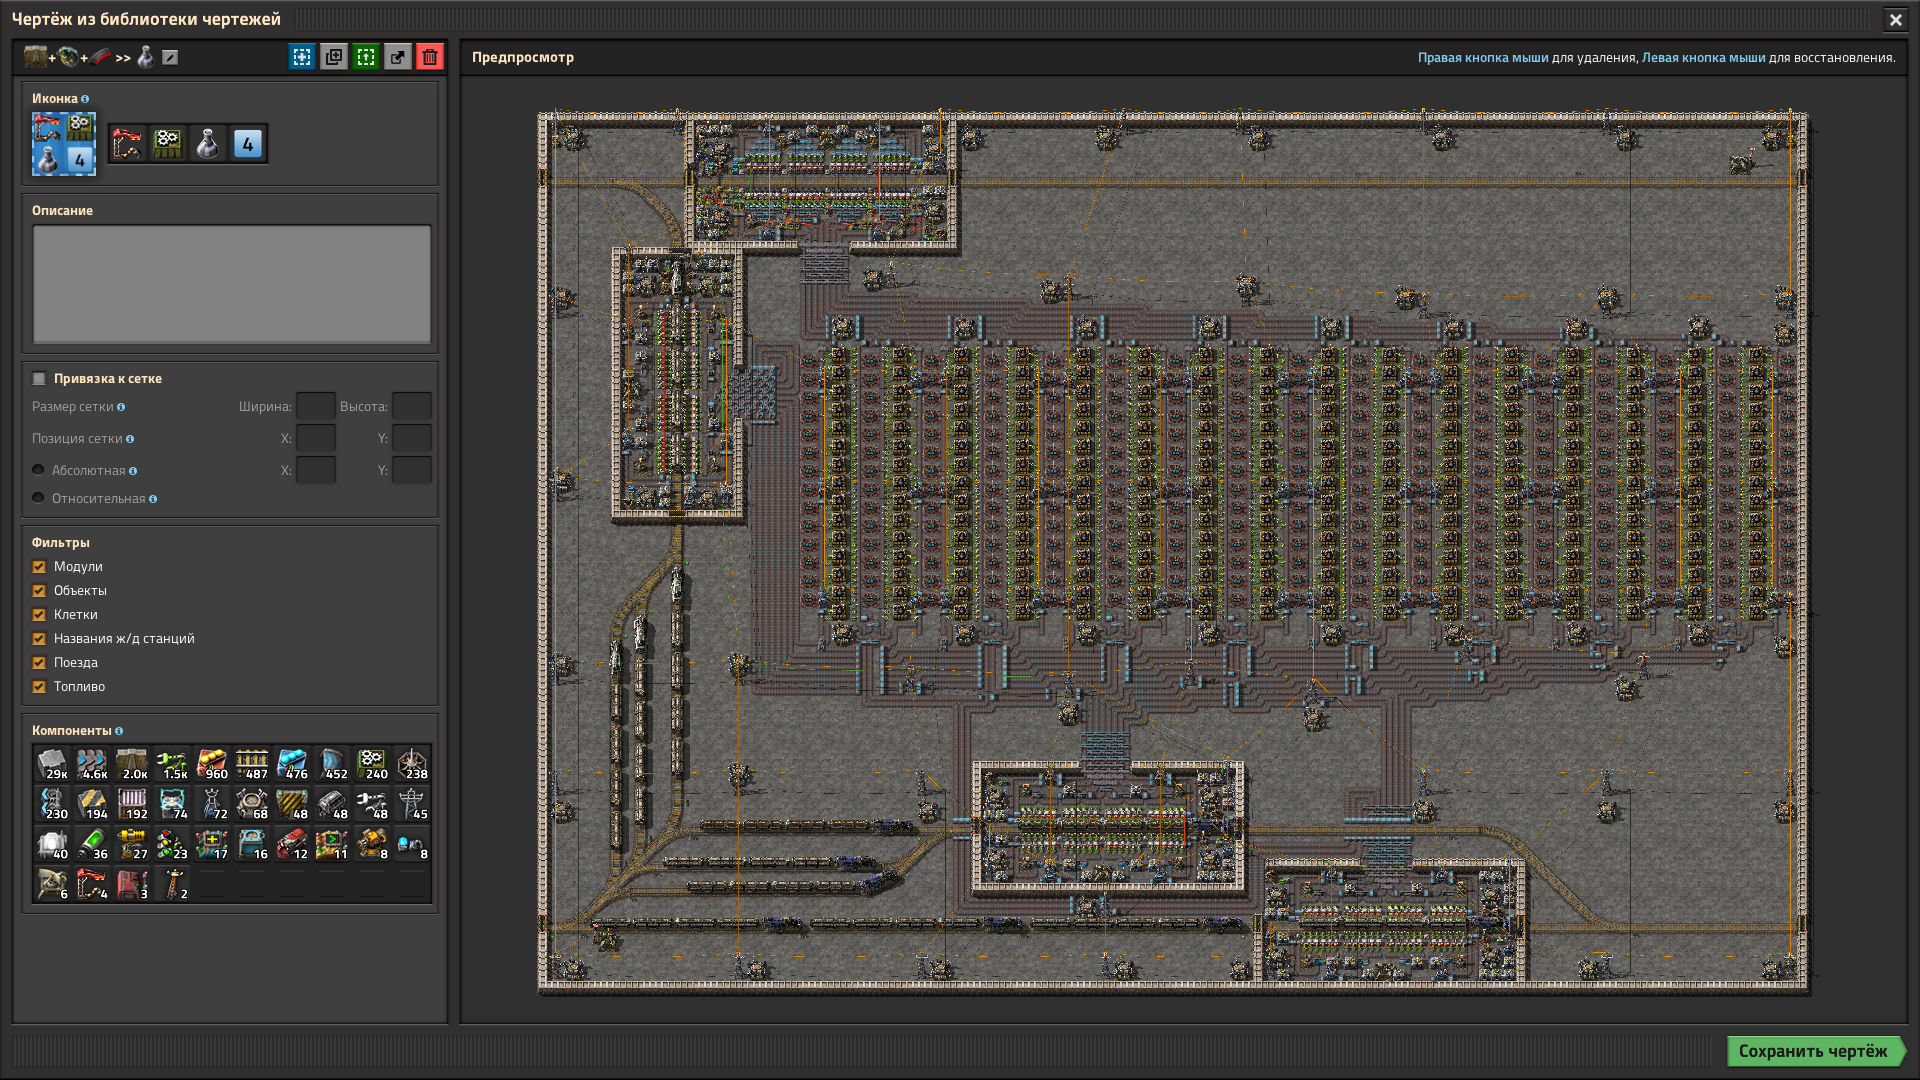The image size is (1920, 1080).
Task: Select the Относительная radio button
Action: 38,498
